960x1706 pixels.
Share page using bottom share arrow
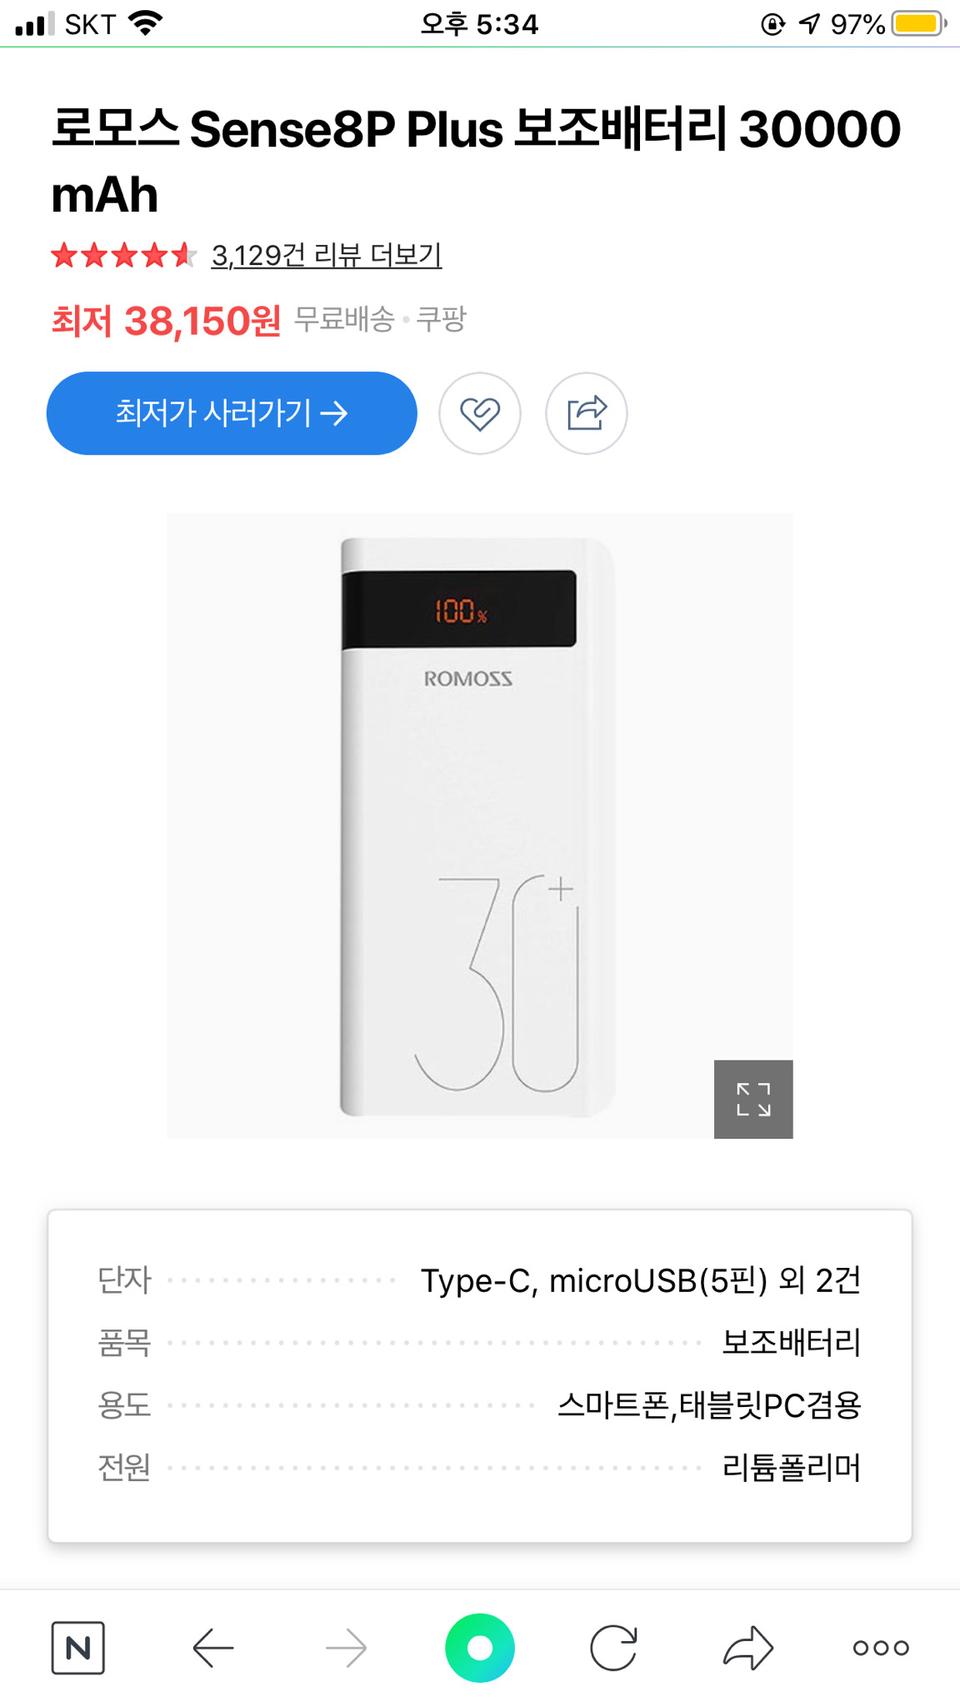click(x=748, y=1647)
